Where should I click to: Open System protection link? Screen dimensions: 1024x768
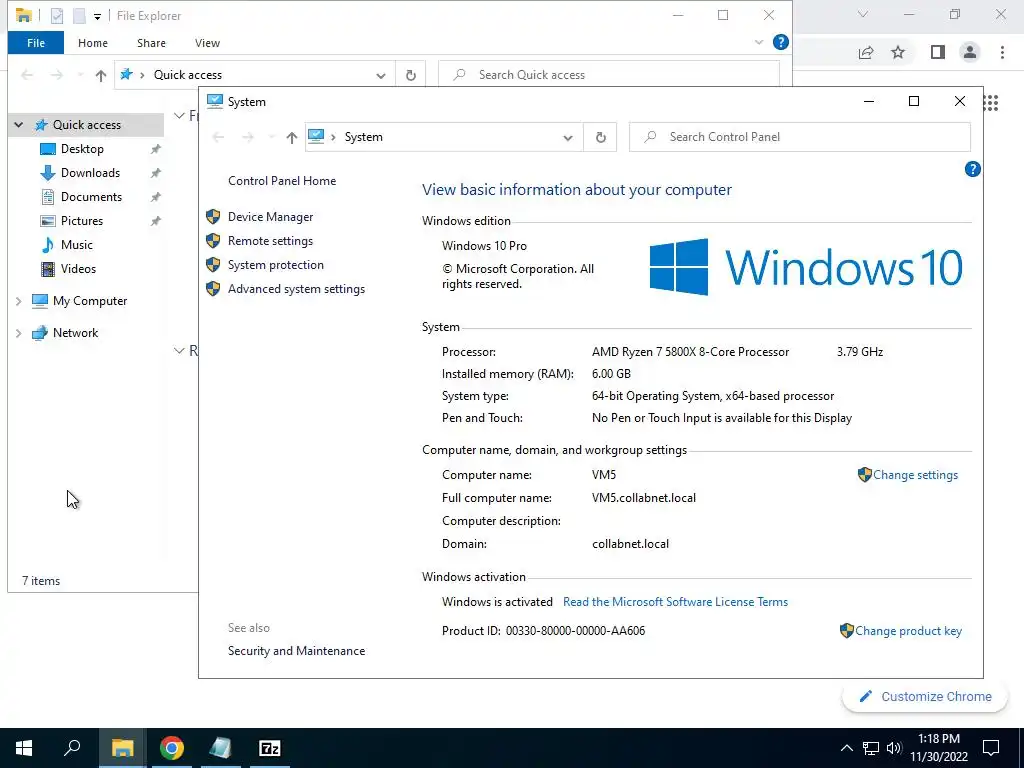pyautogui.click(x=275, y=264)
